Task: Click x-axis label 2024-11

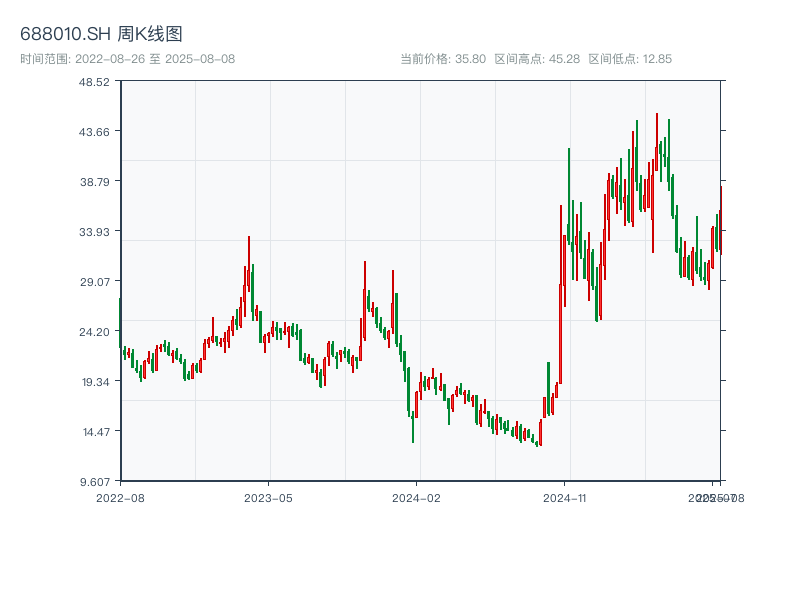Action: click(565, 498)
